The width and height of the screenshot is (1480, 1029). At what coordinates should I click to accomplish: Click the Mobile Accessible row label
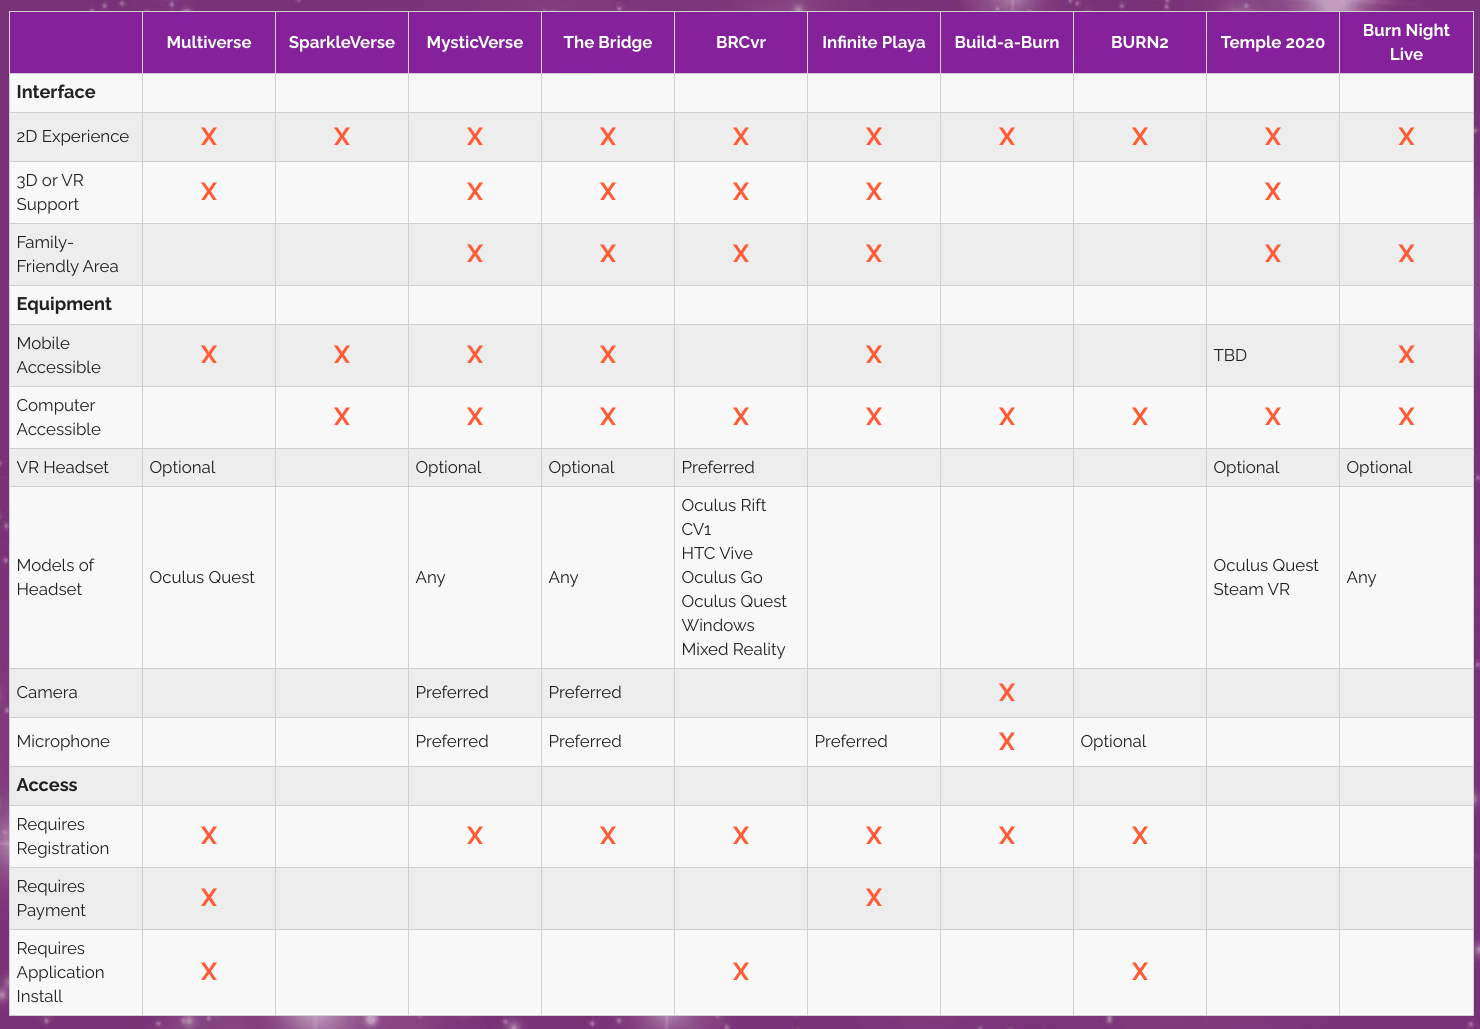(58, 355)
